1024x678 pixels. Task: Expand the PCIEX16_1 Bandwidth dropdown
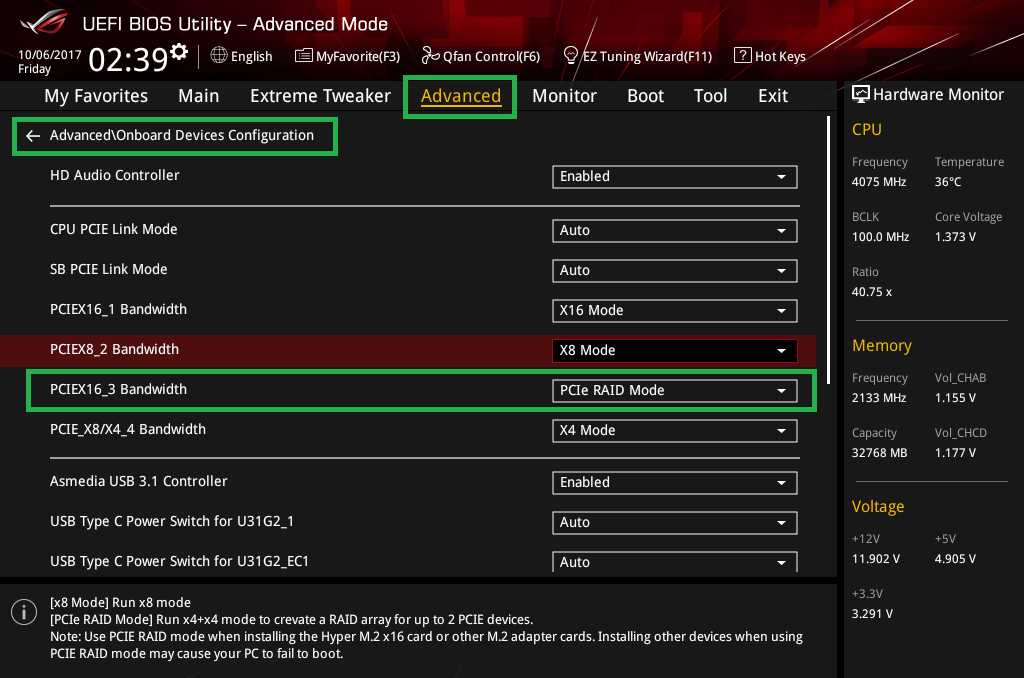point(675,310)
